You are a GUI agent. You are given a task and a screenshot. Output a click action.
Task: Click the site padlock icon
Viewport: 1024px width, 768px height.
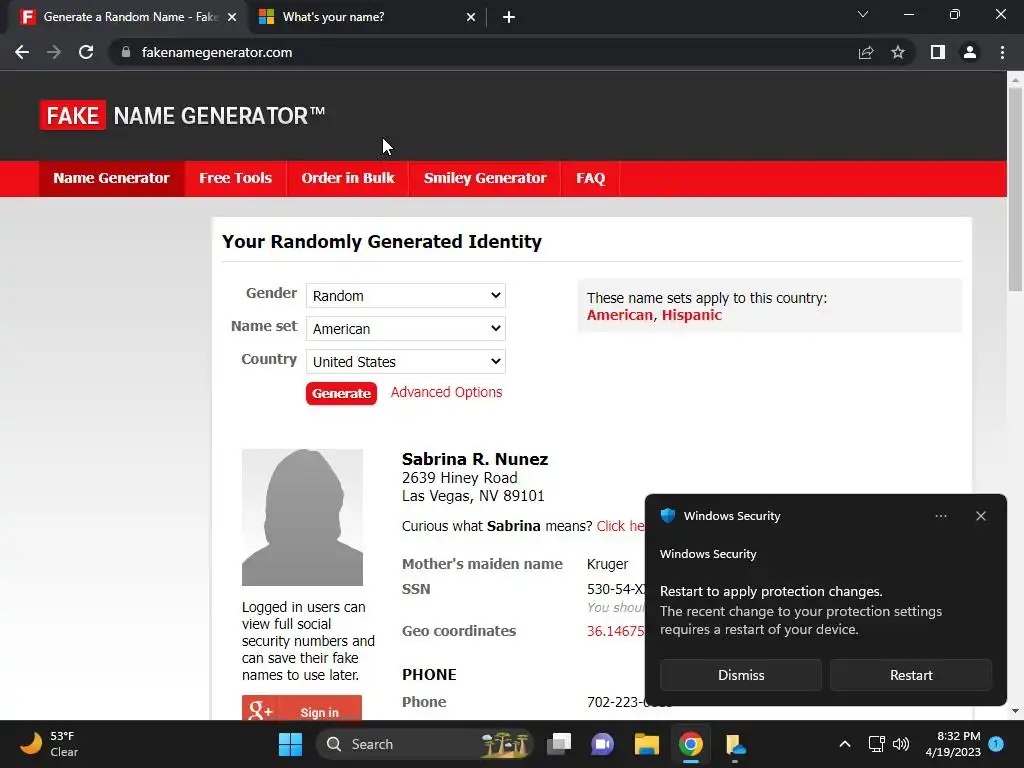tap(126, 52)
